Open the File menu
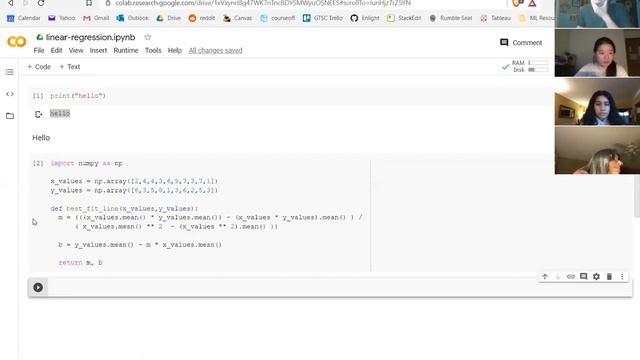 click(39, 51)
